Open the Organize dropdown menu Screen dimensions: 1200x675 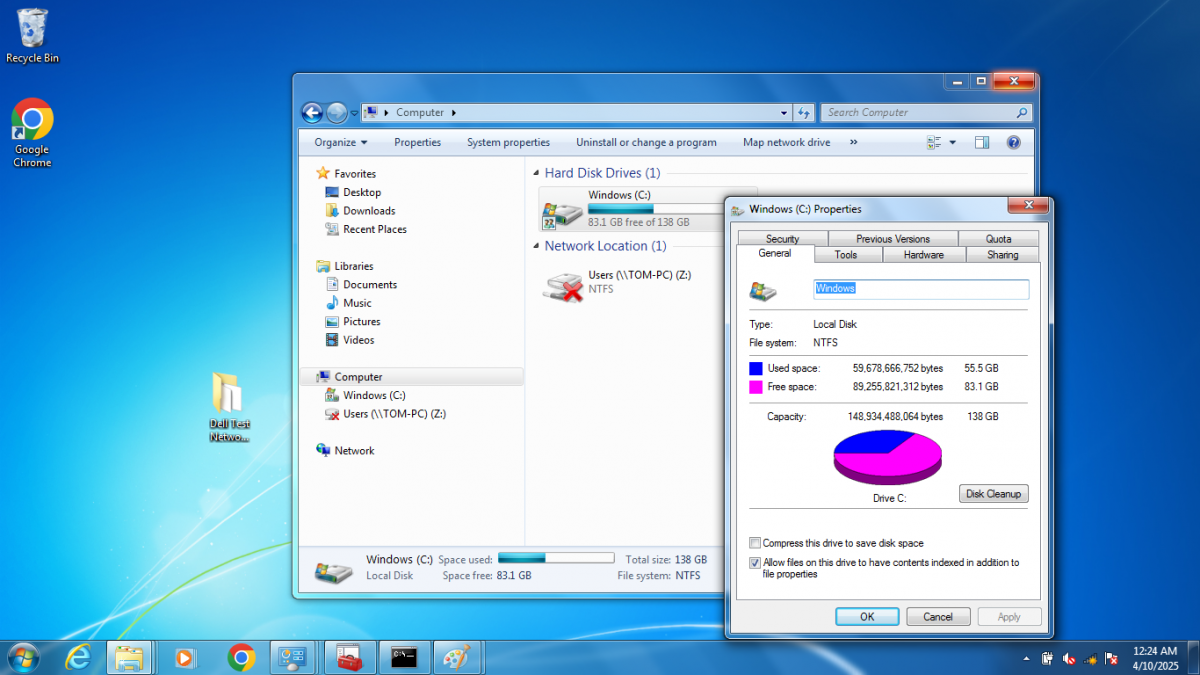click(x=341, y=142)
